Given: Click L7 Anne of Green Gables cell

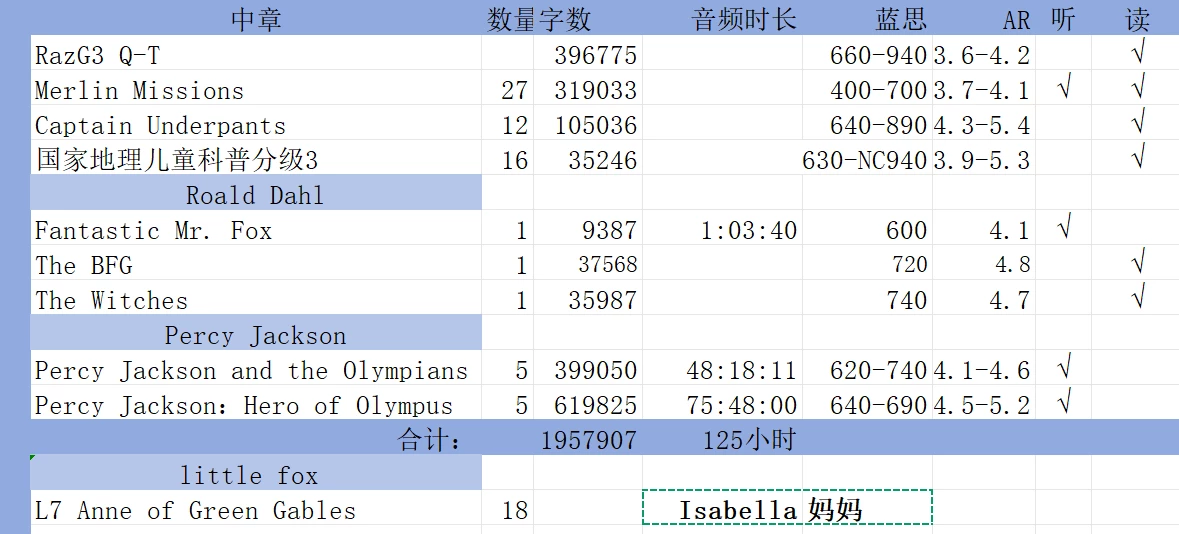Looking at the screenshot, I should pos(256,508).
